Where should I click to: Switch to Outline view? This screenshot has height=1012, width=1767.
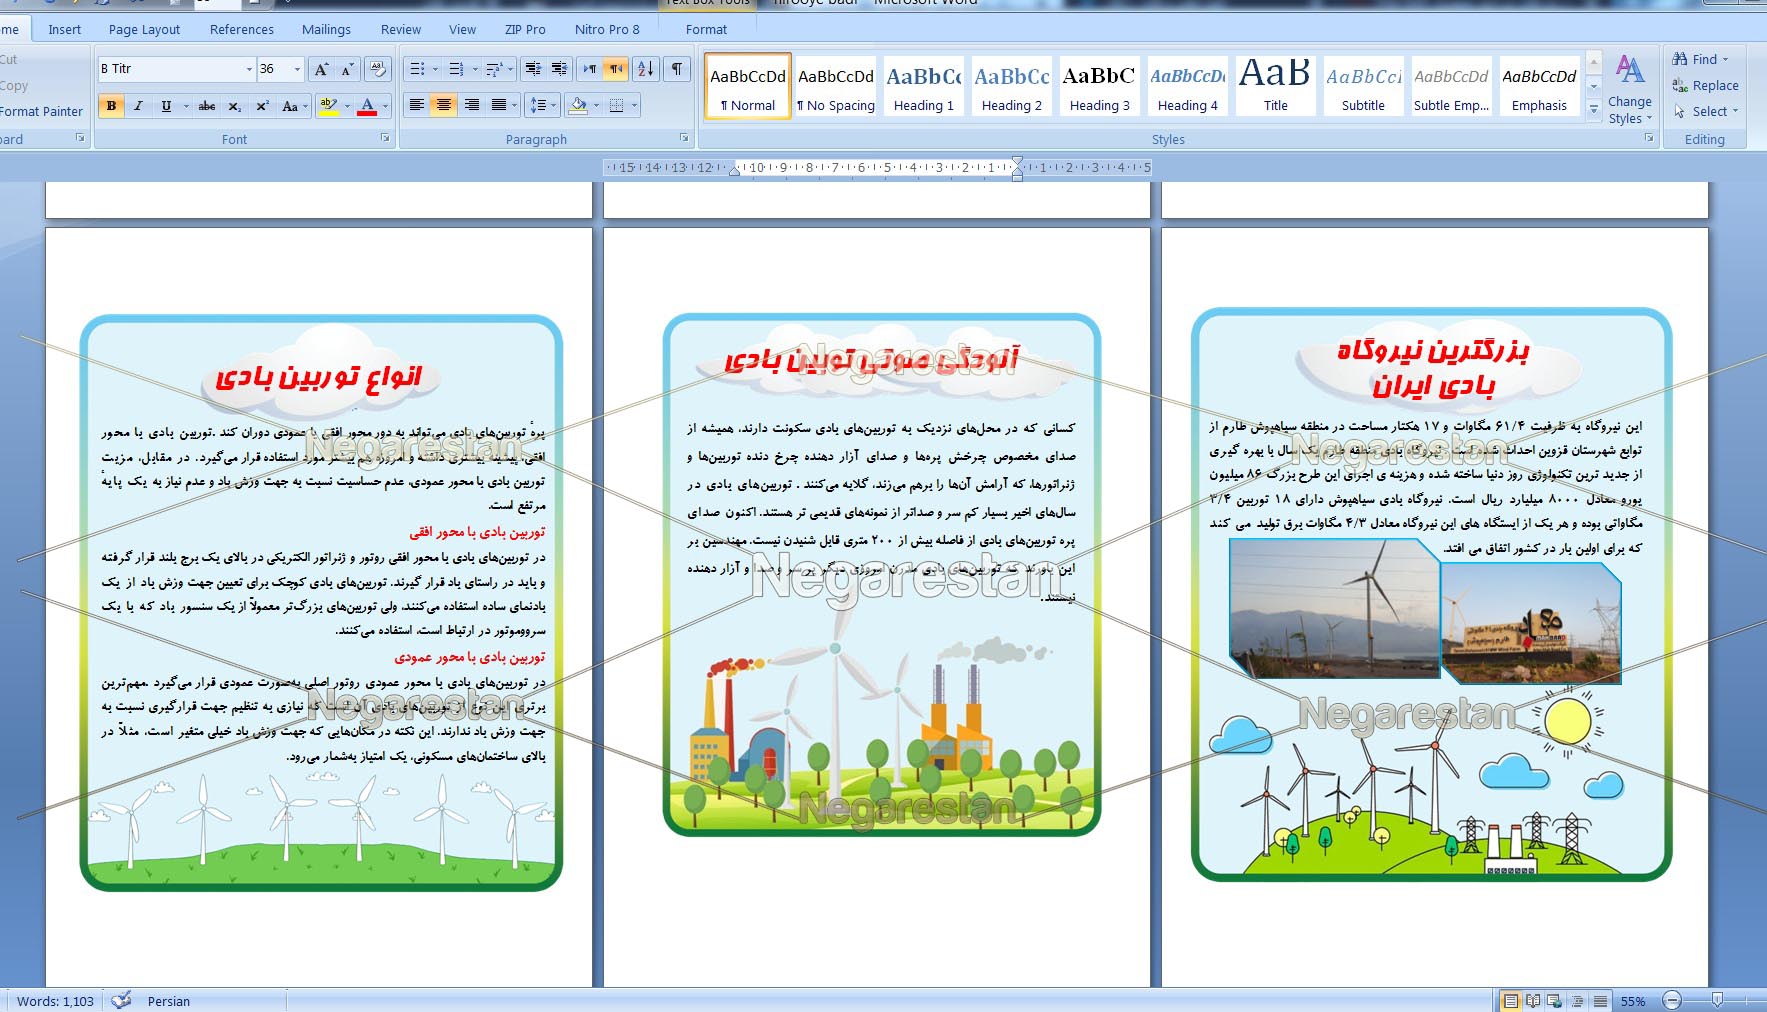click(x=1577, y=1000)
